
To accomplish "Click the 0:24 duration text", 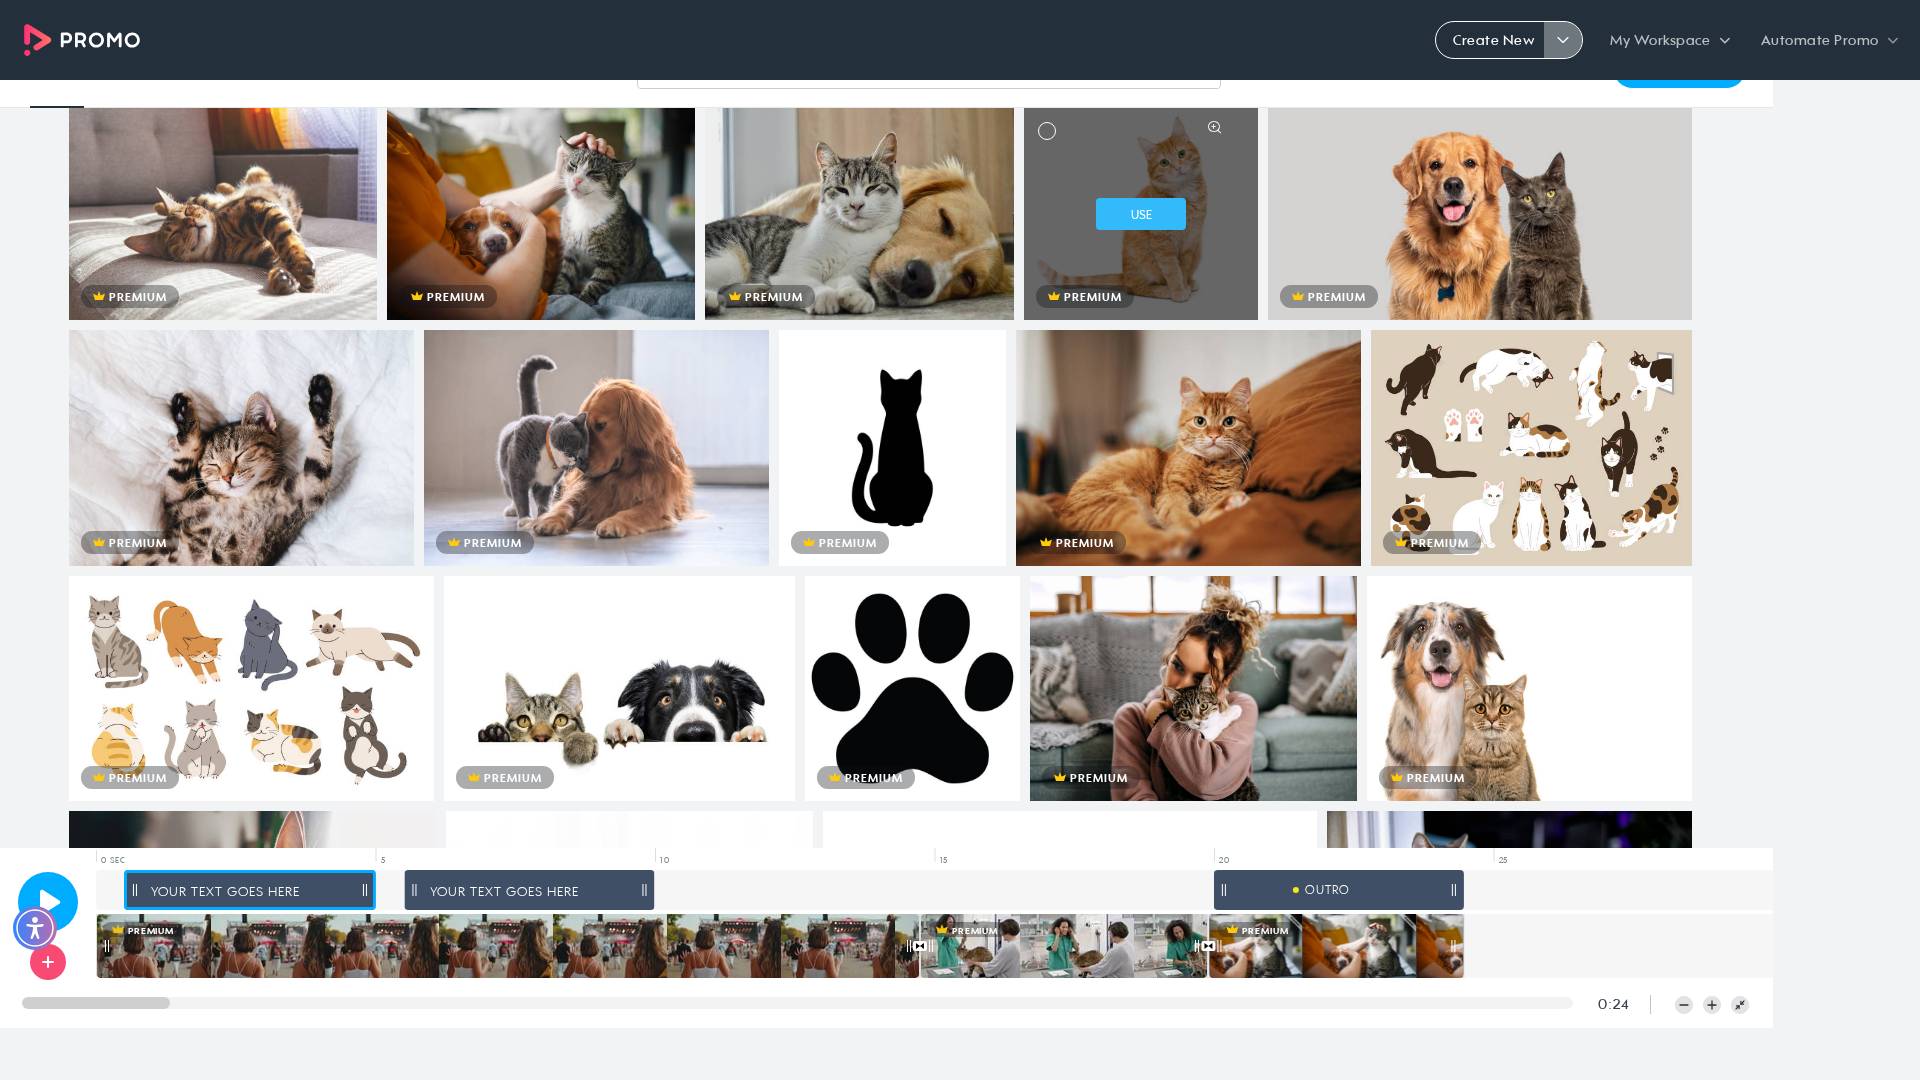I will 1613,1004.
